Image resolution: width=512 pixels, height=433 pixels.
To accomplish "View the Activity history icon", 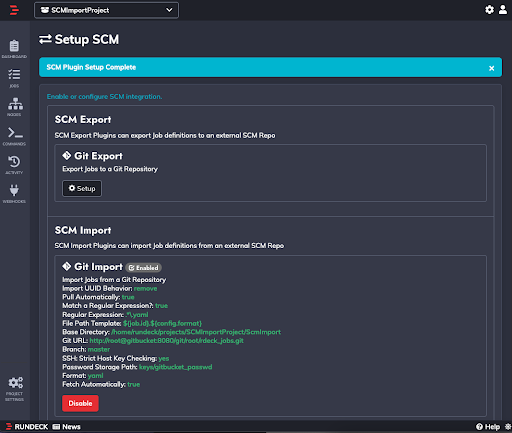I will (14, 165).
